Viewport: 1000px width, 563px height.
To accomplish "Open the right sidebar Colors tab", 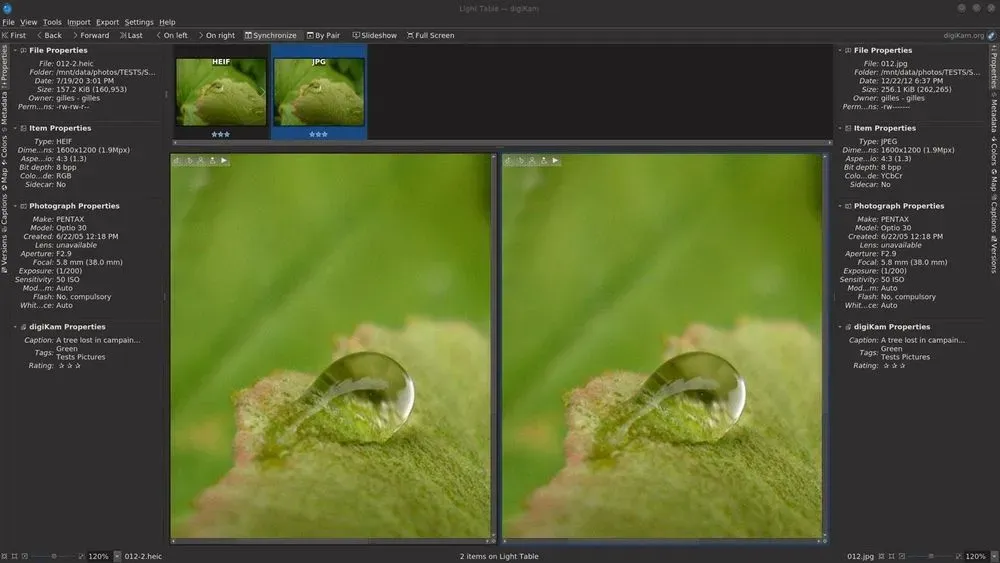I will [994, 152].
